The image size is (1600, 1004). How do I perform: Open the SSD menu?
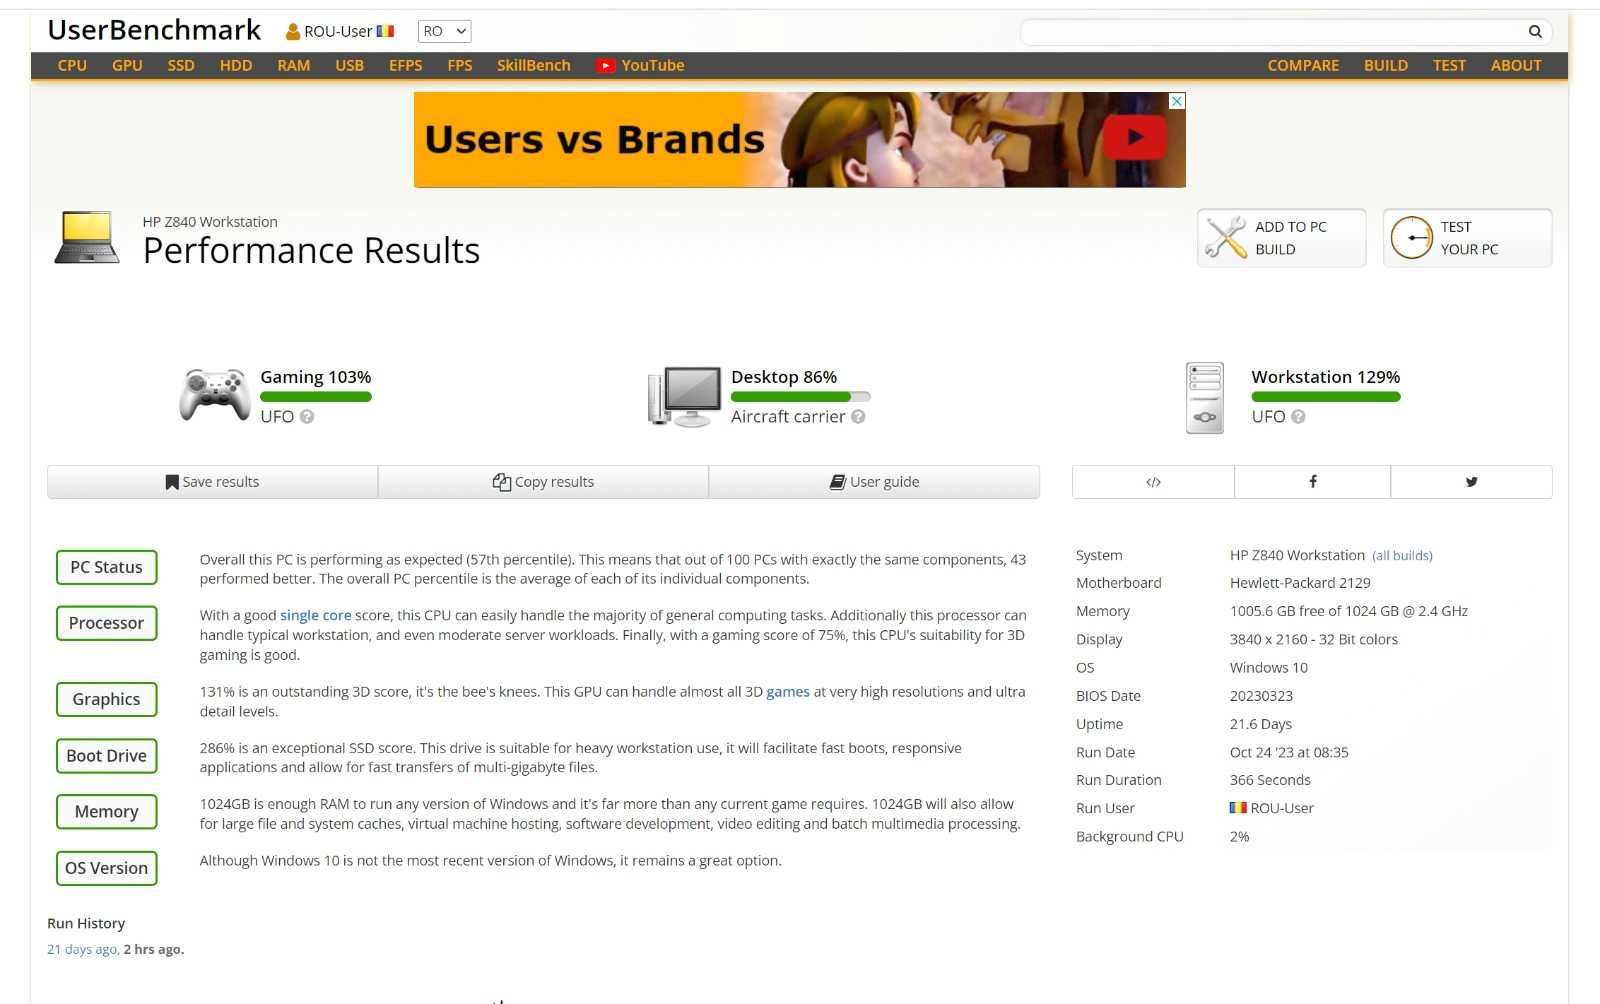pyautogui.click(x=181, y=66)
